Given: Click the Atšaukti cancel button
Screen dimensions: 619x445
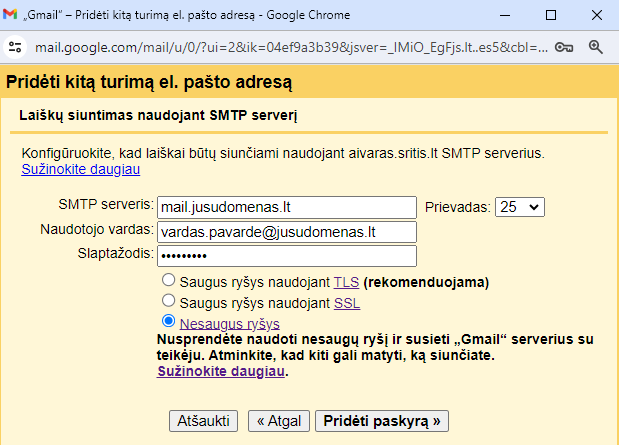Looking at the screenshot, I should tap(203, 421).
